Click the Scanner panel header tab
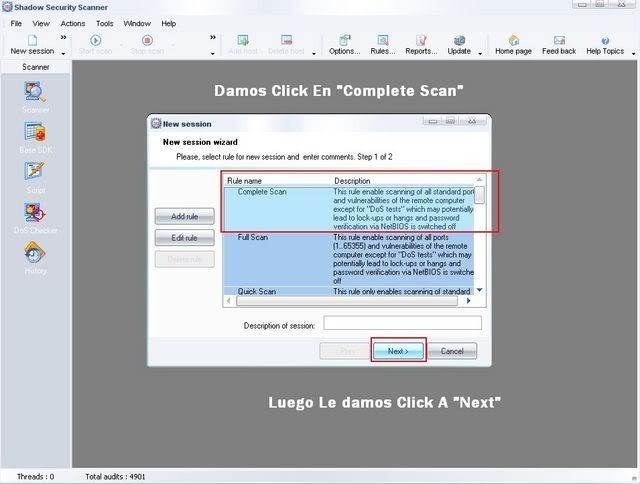The width and height of the screenshot is (640, 484). click(36, 67)
